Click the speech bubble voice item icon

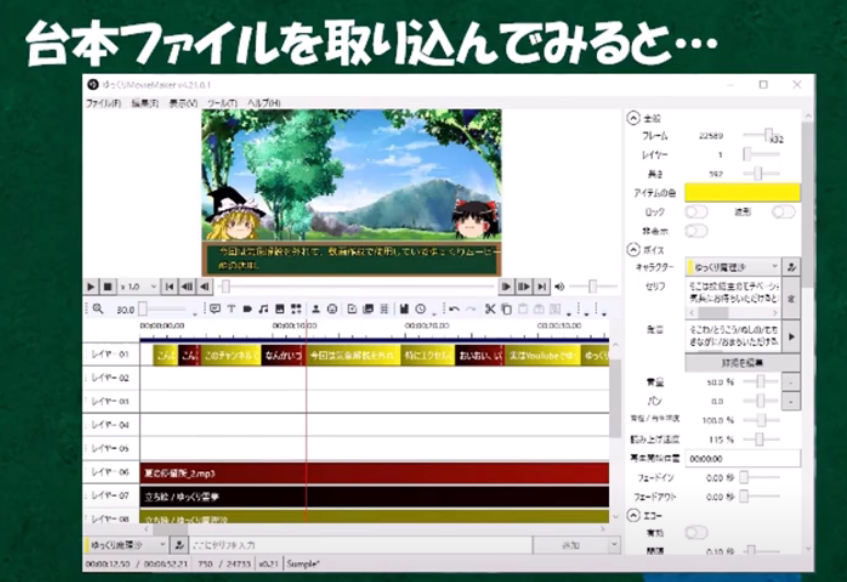[214, 310]
